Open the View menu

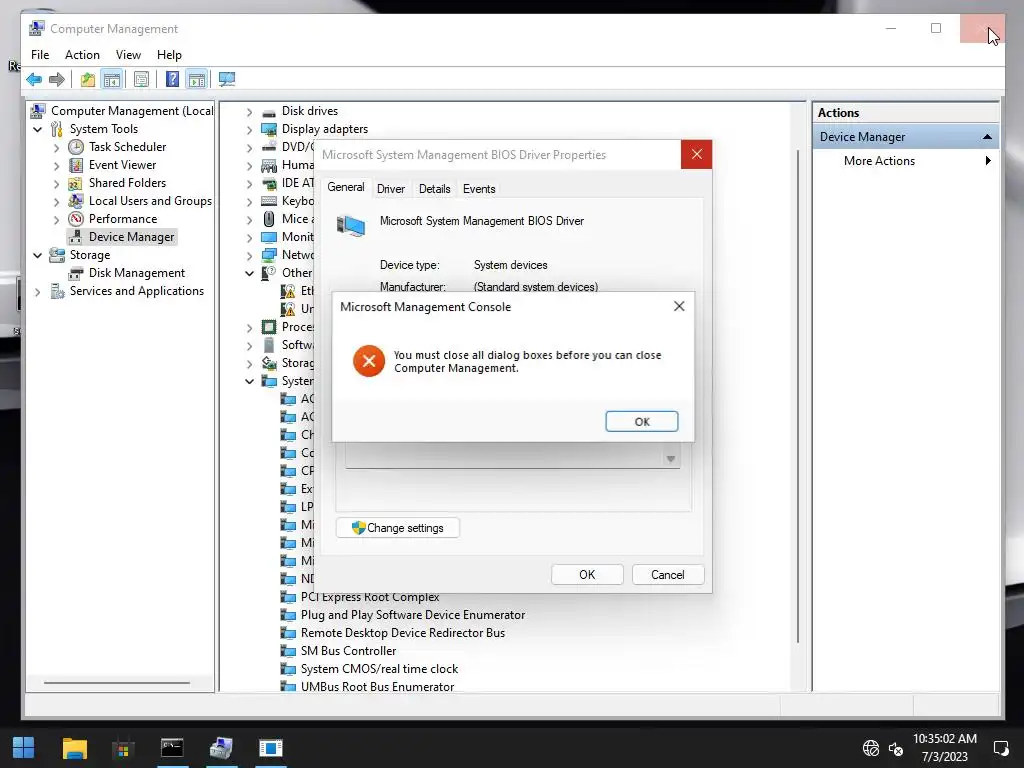point(128,55)
